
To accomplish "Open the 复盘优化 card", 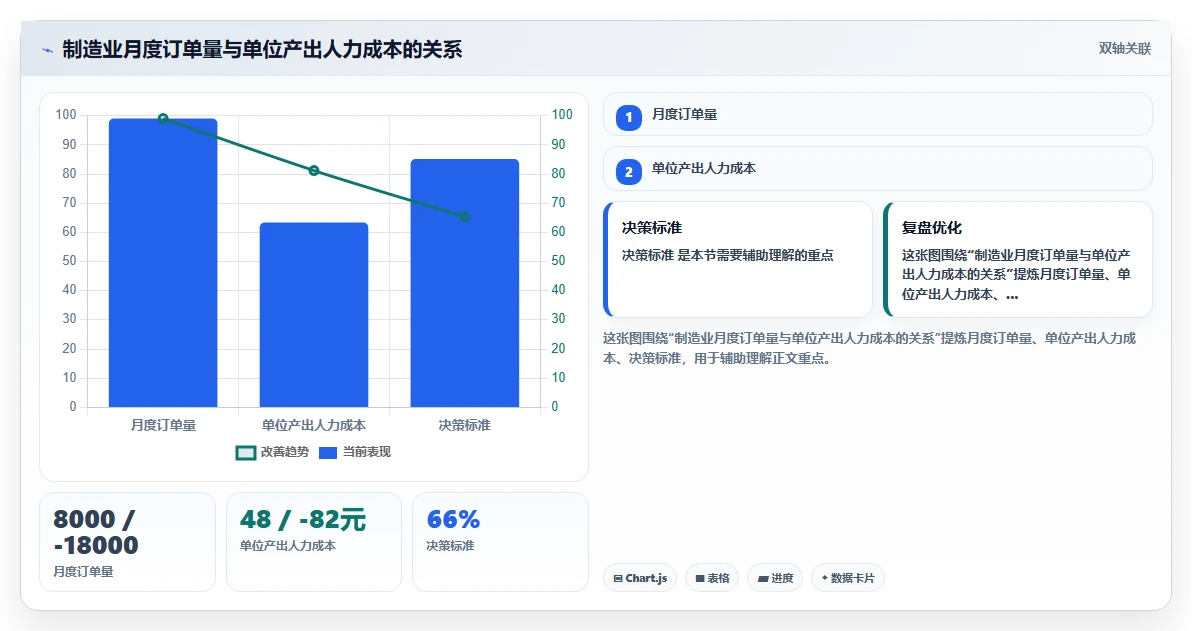I will (1018, 259).
